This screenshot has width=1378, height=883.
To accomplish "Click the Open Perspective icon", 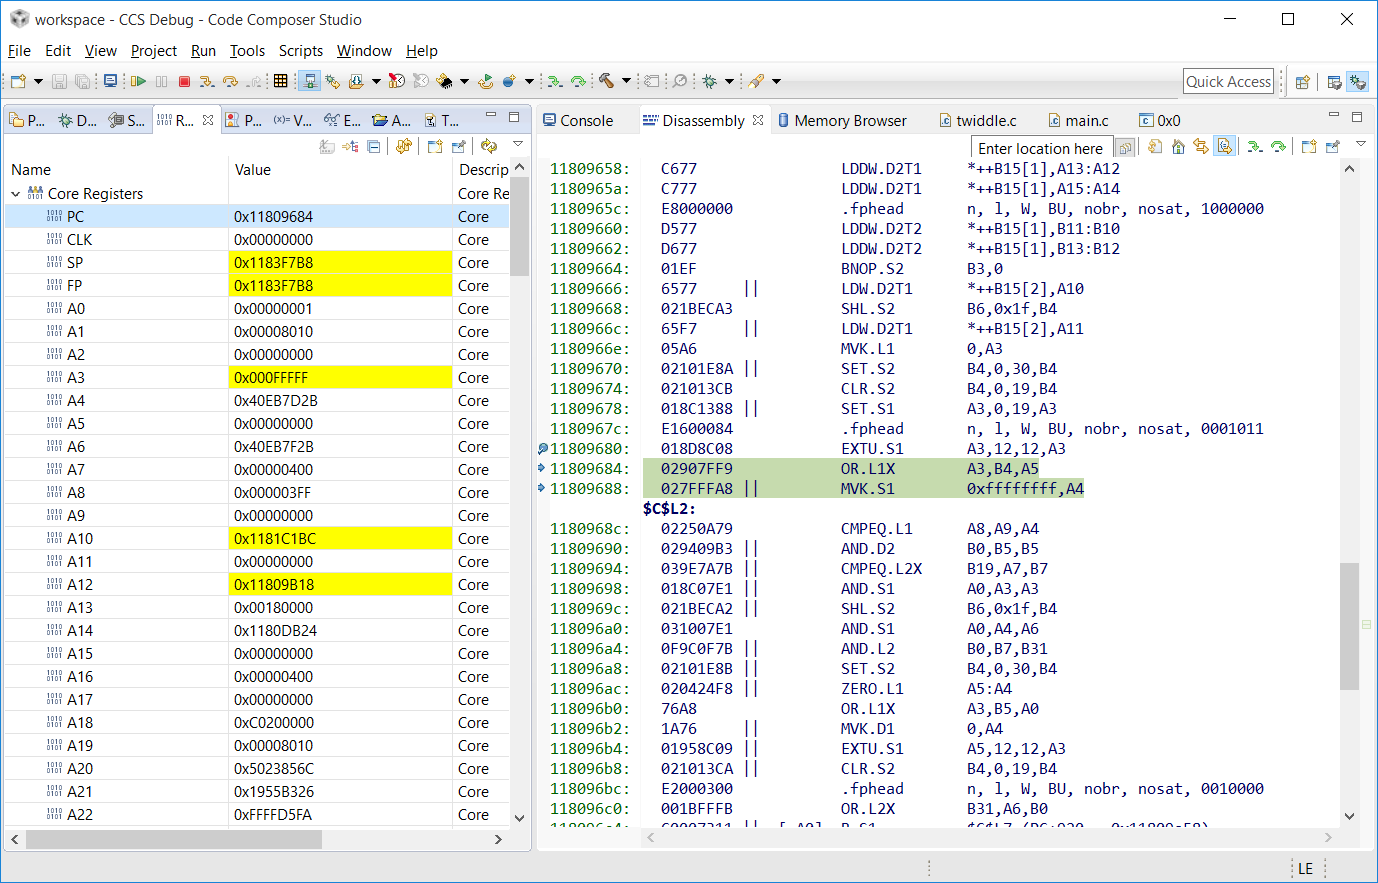I will click(x=1302, y=82).
